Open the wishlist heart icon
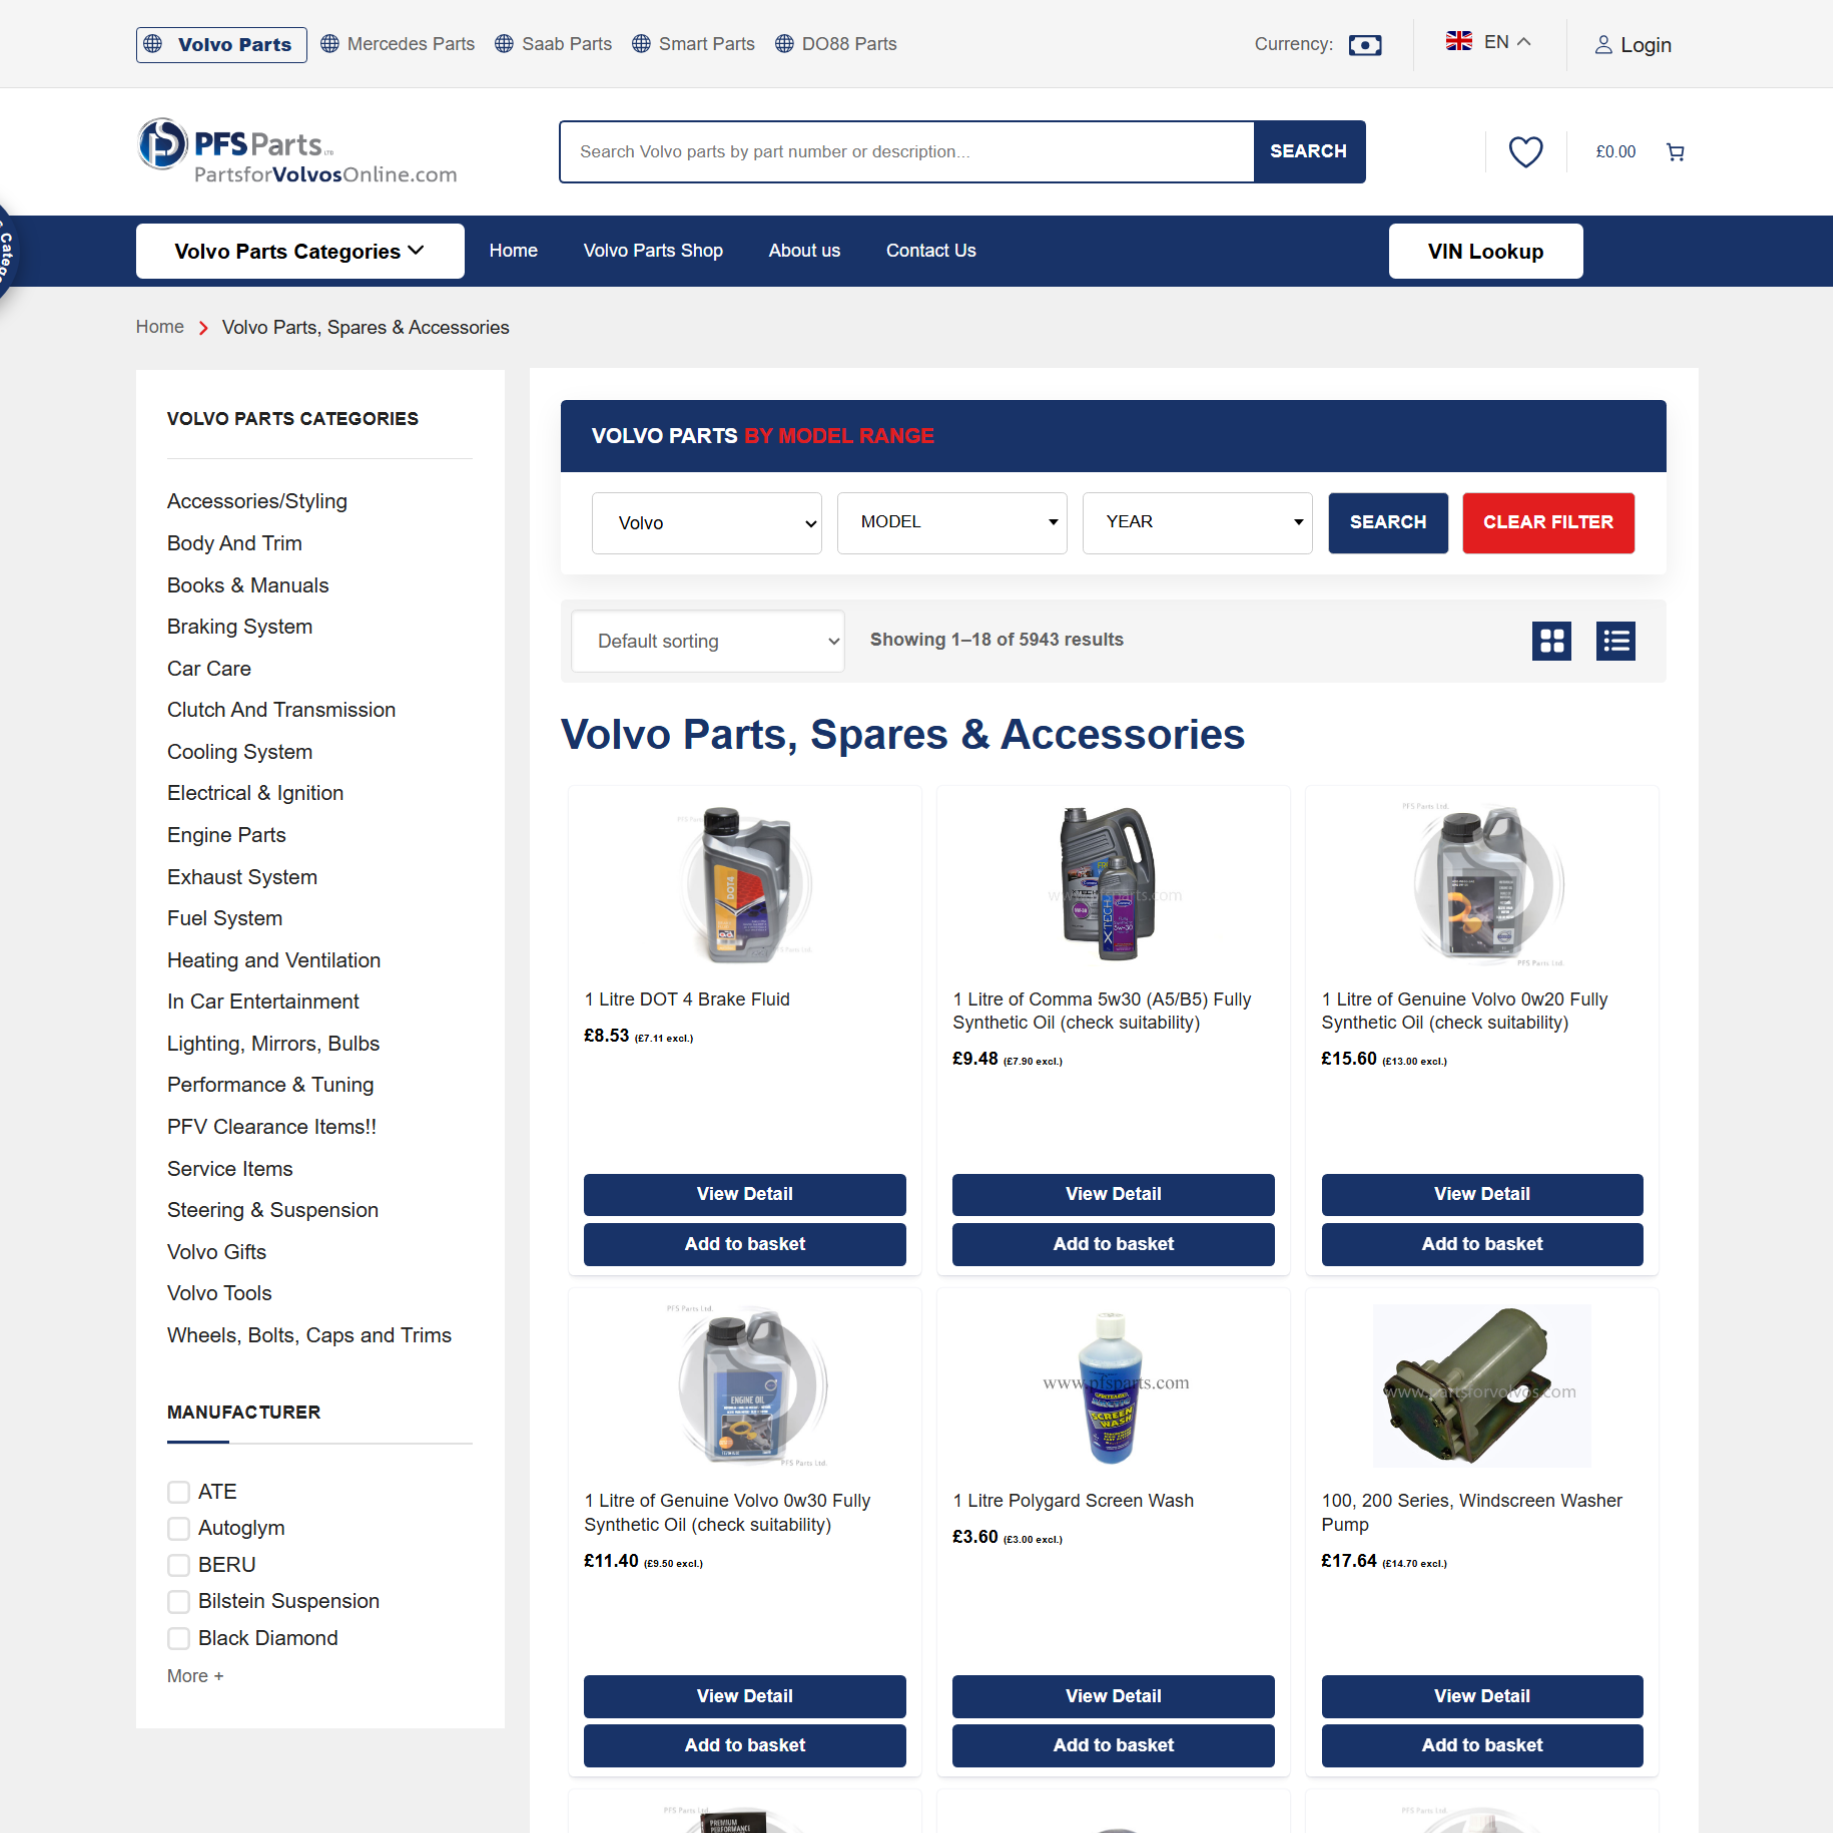 click(x=1525, y=152)
